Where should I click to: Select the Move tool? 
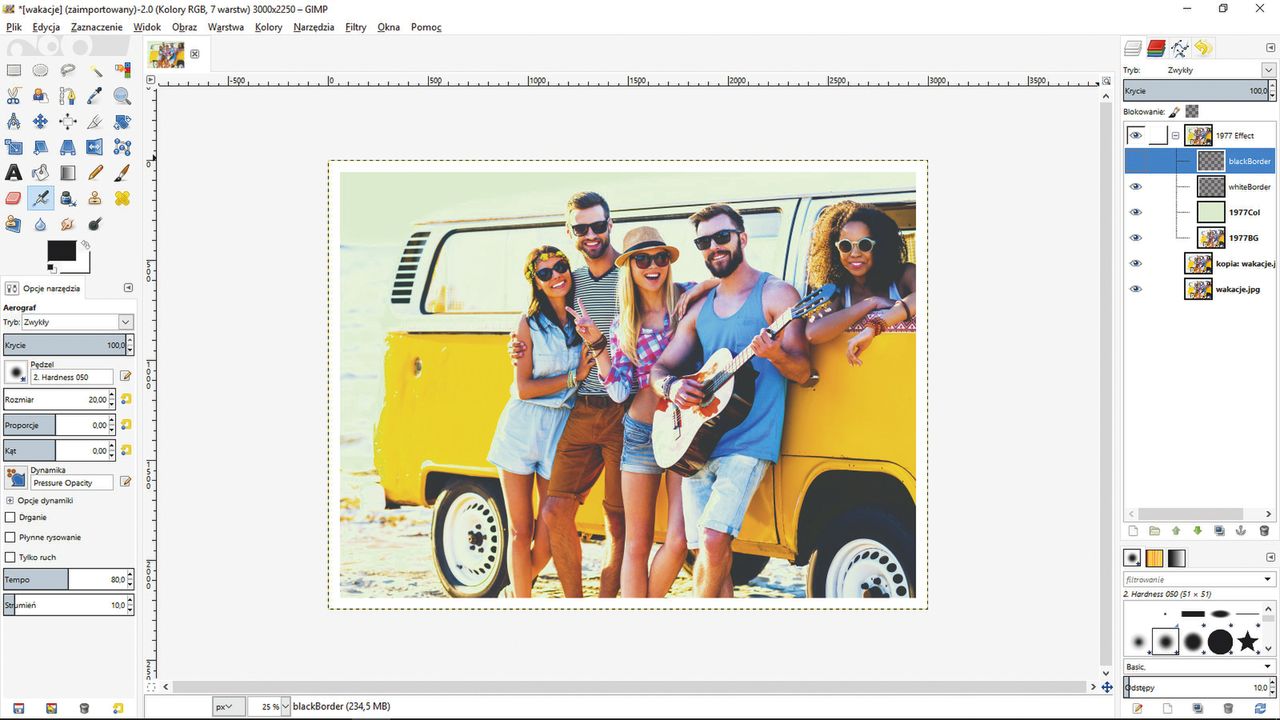tap(41, 122)
